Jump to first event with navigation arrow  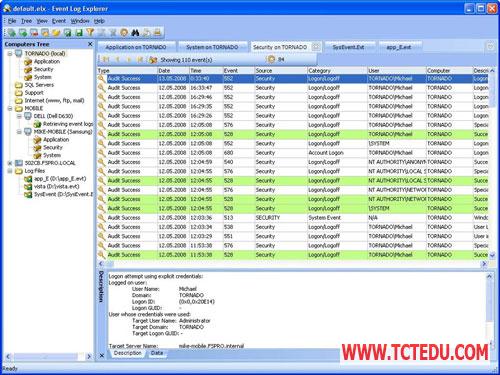point(106,60)
